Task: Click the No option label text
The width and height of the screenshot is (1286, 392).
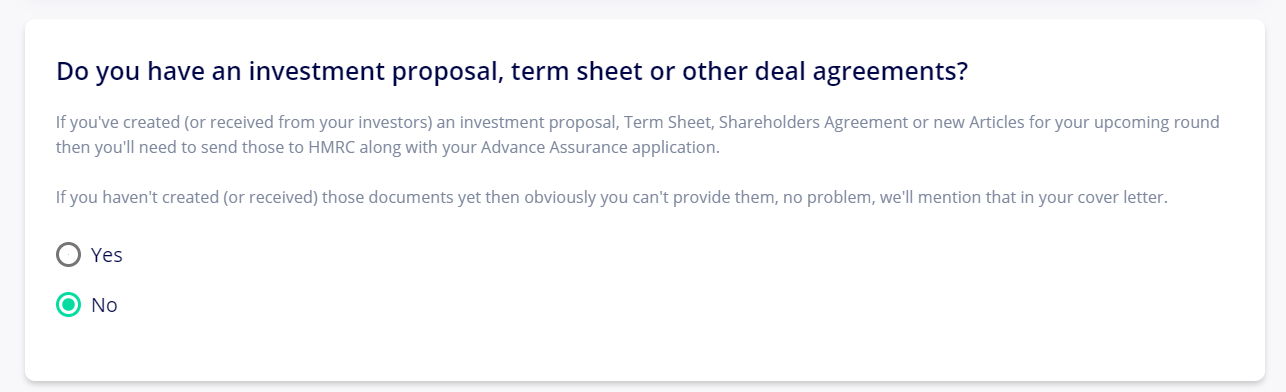Action: point(104,305)
